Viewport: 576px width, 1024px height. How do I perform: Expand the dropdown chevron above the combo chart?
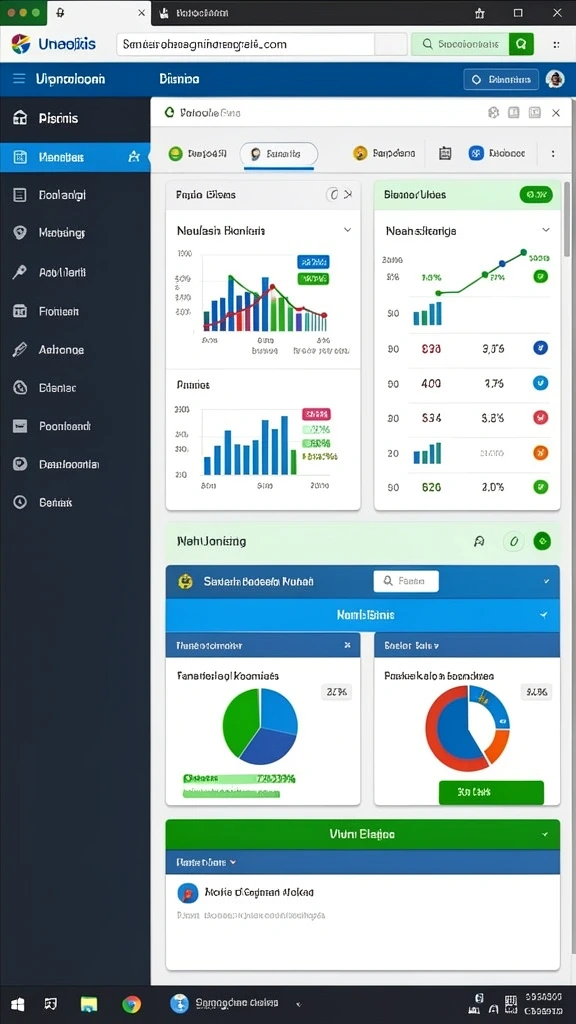[347, 230]
